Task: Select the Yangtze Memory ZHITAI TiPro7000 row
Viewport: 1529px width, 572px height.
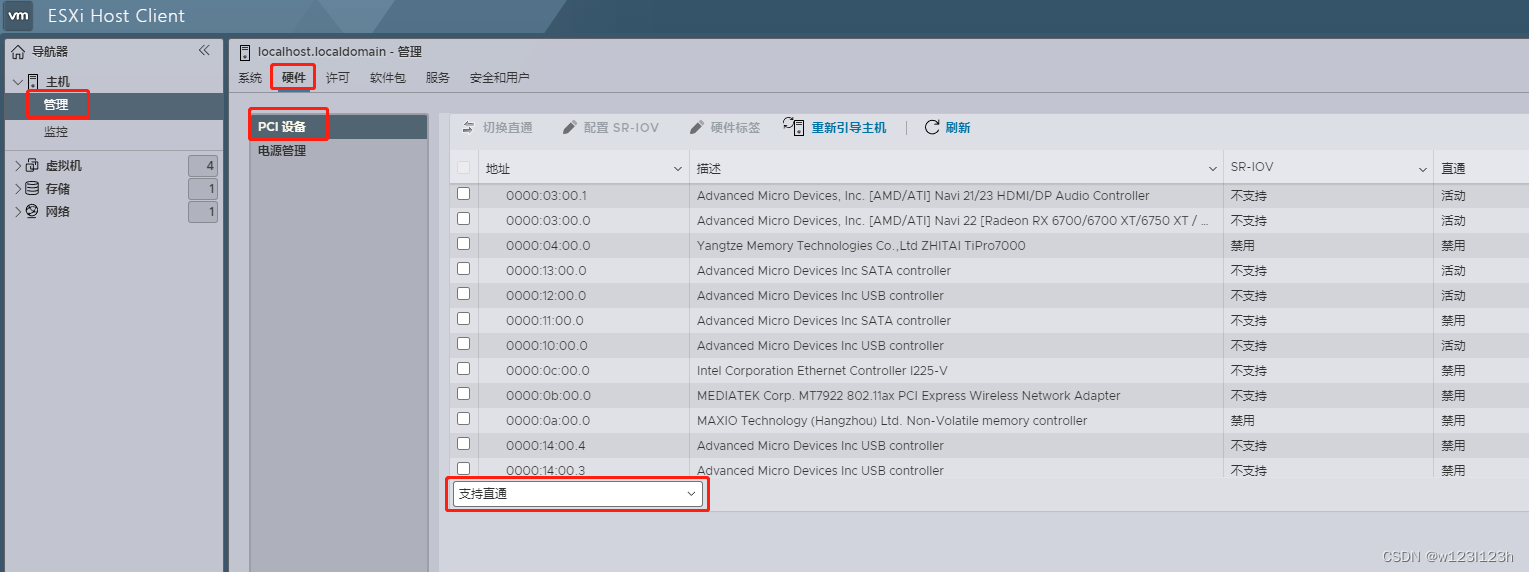Action: (x=989, y=245)
